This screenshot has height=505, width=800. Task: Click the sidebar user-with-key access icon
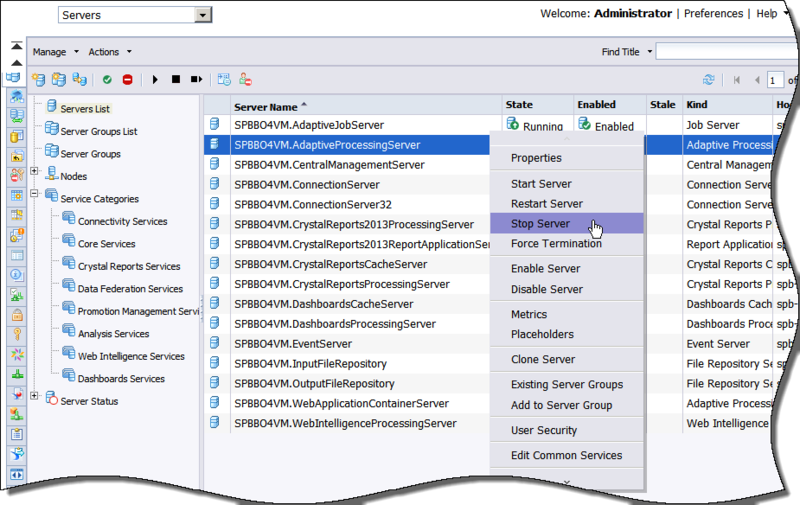(17, 175)
